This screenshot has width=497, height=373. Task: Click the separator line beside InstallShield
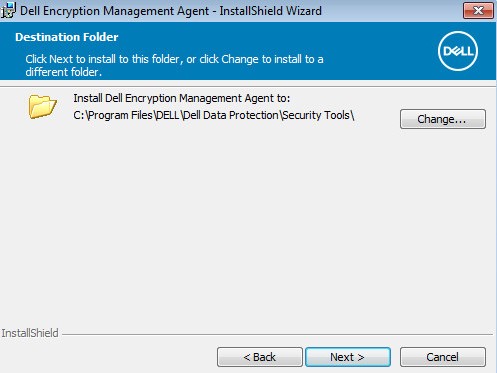[277, 334]
